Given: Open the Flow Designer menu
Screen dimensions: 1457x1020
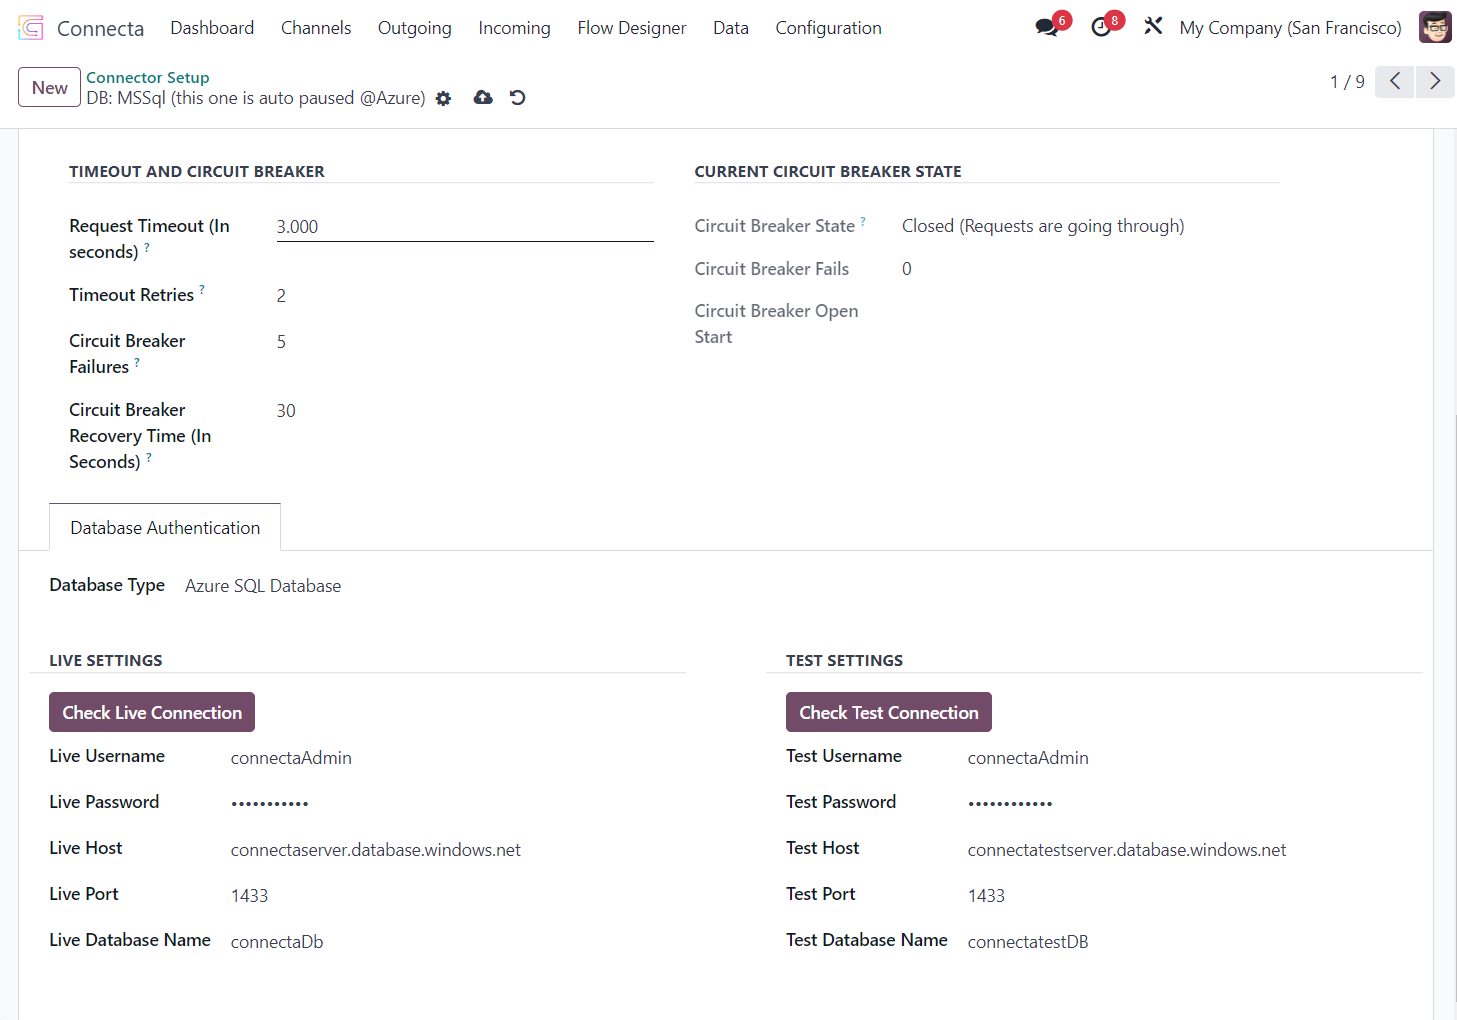Looking at the screenshot, I should [x=631, y=28].
